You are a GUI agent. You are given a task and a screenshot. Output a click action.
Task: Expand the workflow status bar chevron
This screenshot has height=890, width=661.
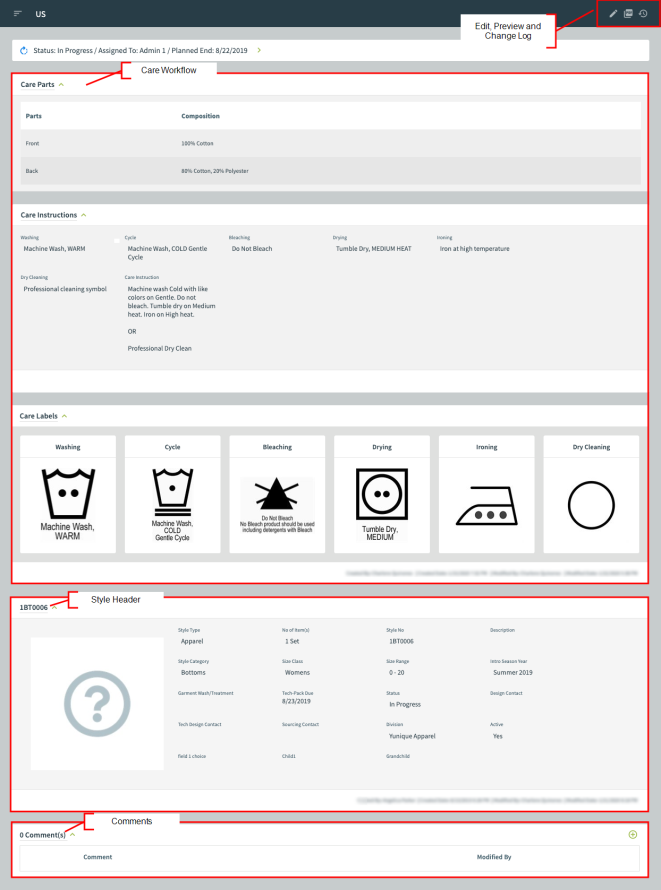(x=259, y=49)
